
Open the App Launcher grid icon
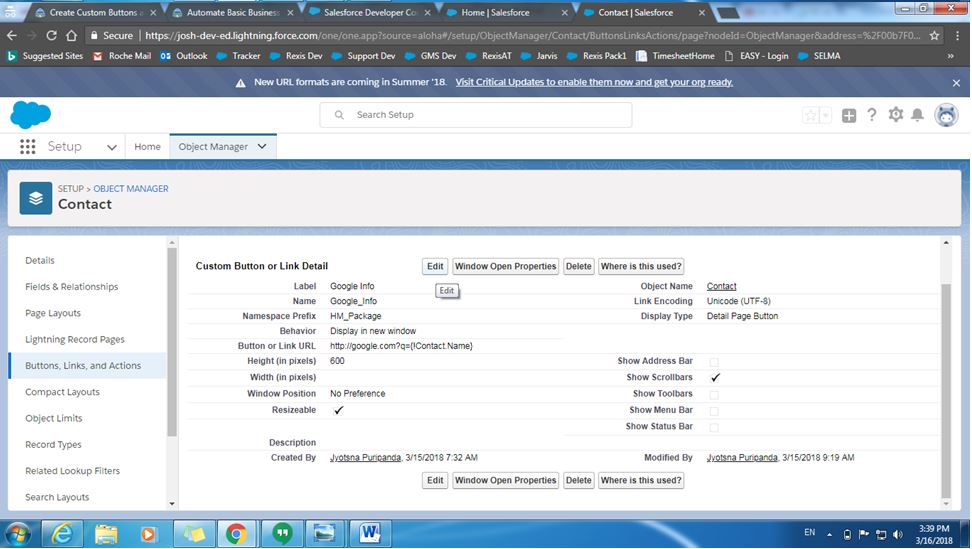click(27, 146)
